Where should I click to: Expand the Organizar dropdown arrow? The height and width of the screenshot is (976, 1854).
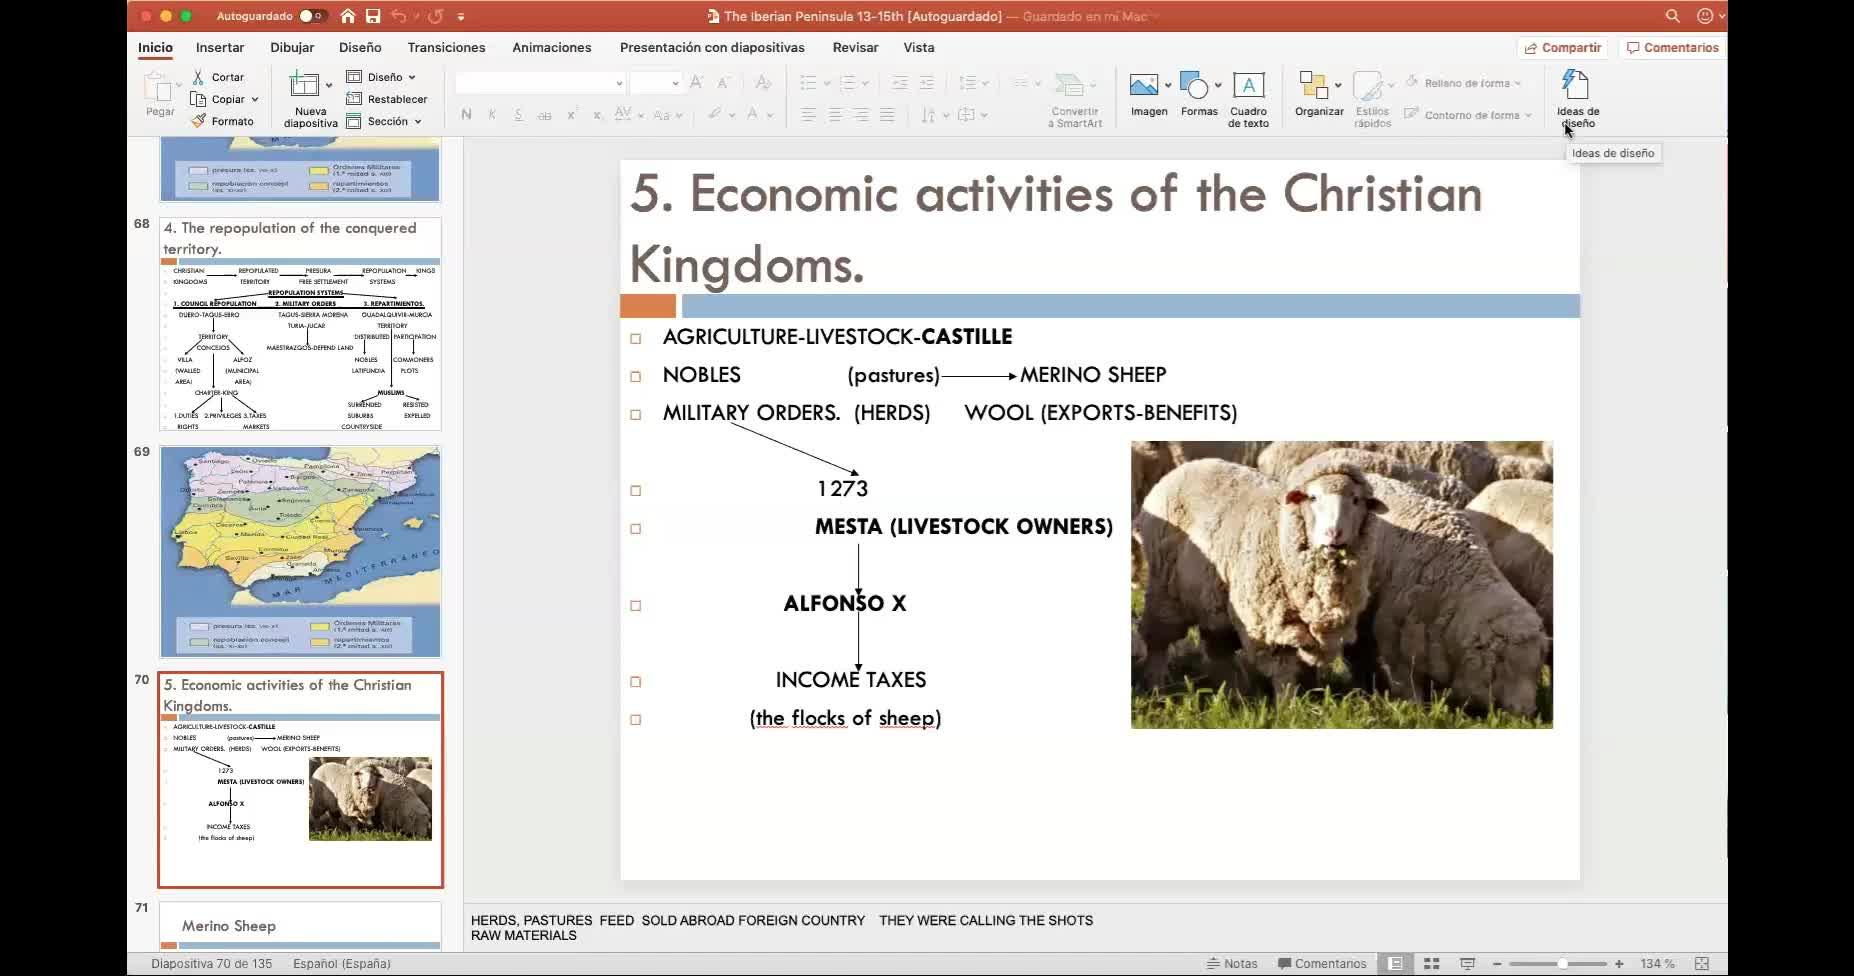[1337, 86]
